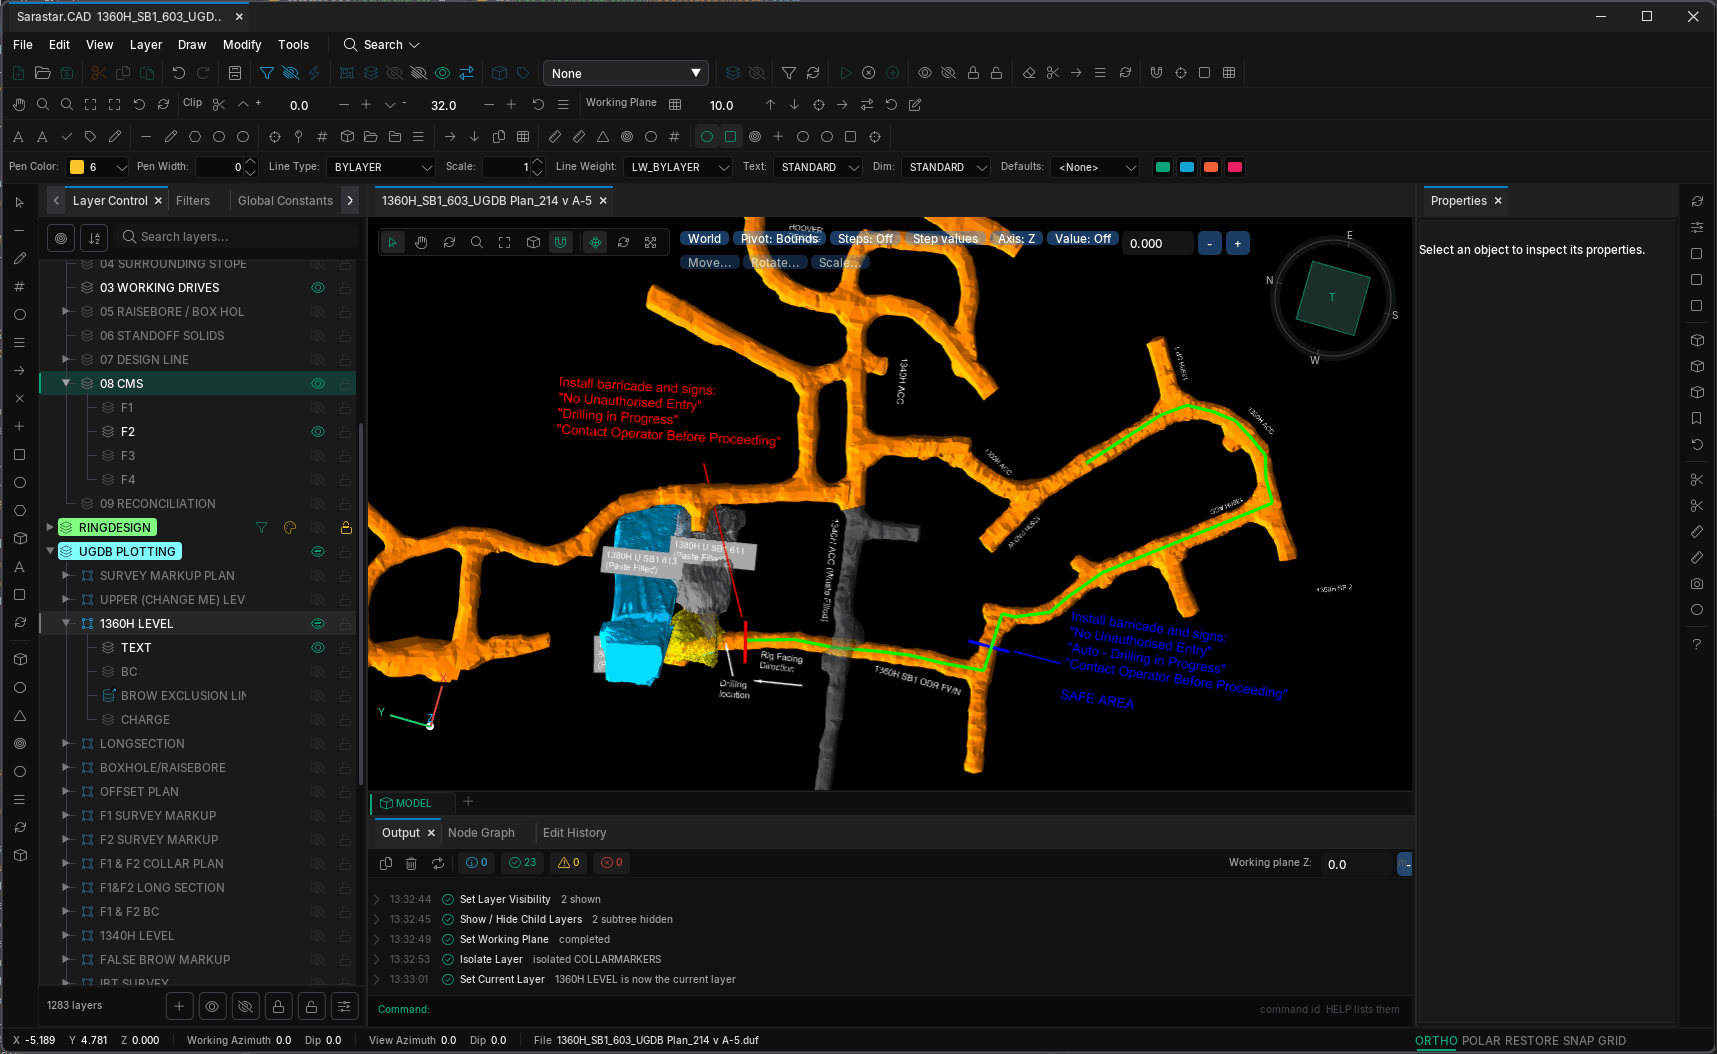This screenshot has width=1717, height=1054.
Task: Click the Axis: Z button
Action: point(1016,239)
